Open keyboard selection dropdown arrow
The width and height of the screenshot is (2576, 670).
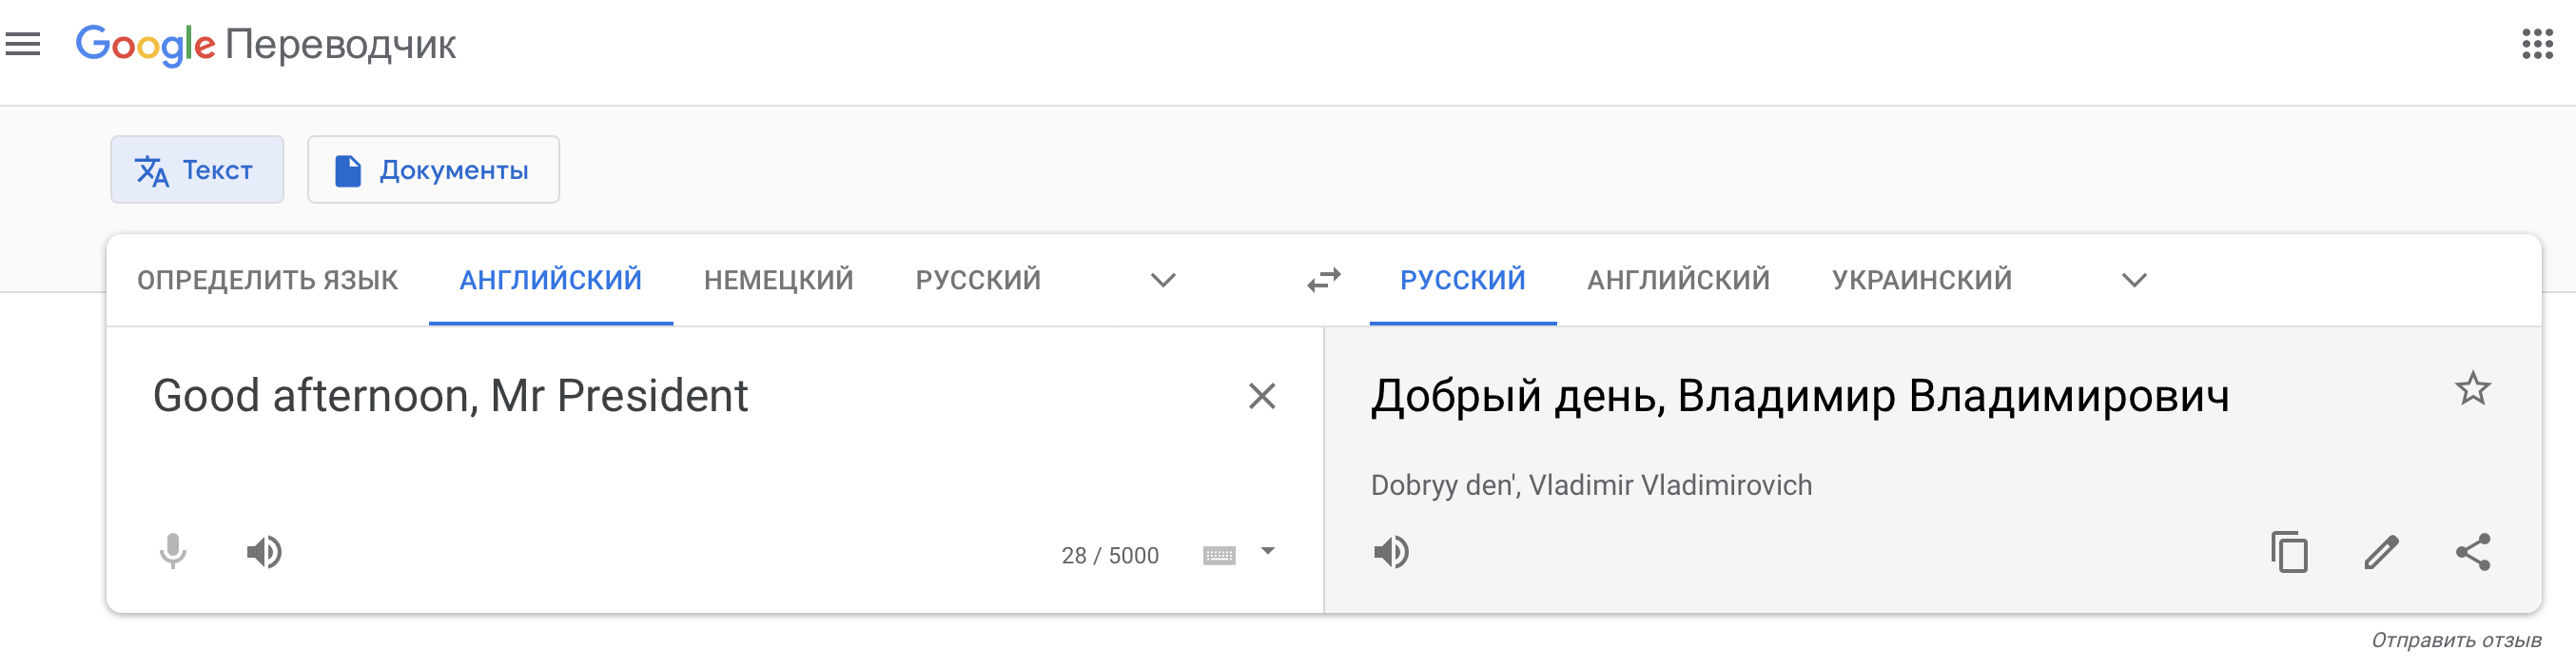[x=1266, y=549]
